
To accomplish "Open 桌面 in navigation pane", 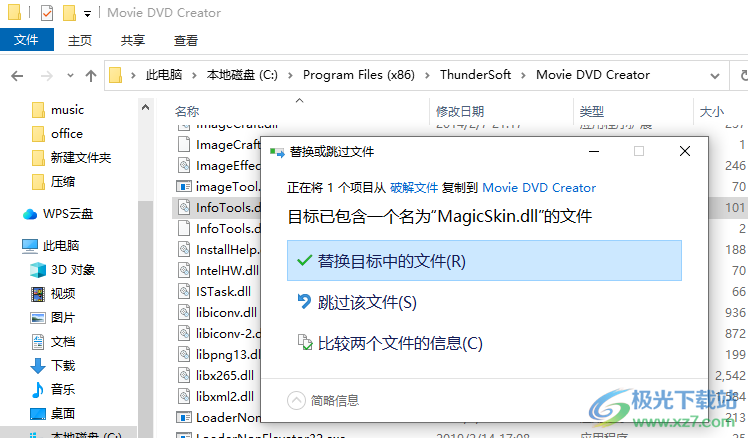I will [62, 413].
